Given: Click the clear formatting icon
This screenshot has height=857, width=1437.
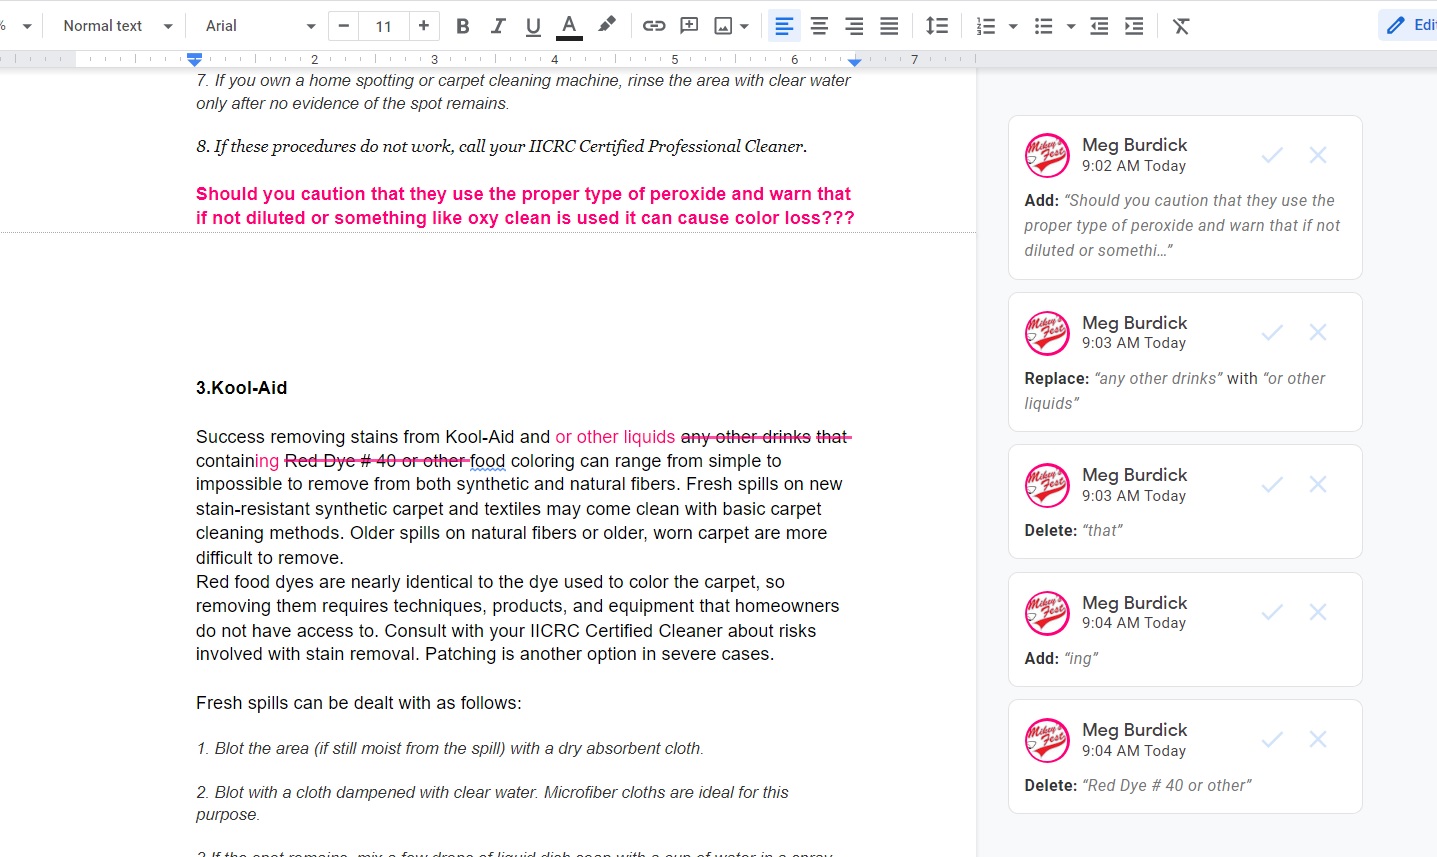Looking at the screenshot, I should click(1181, 26).
